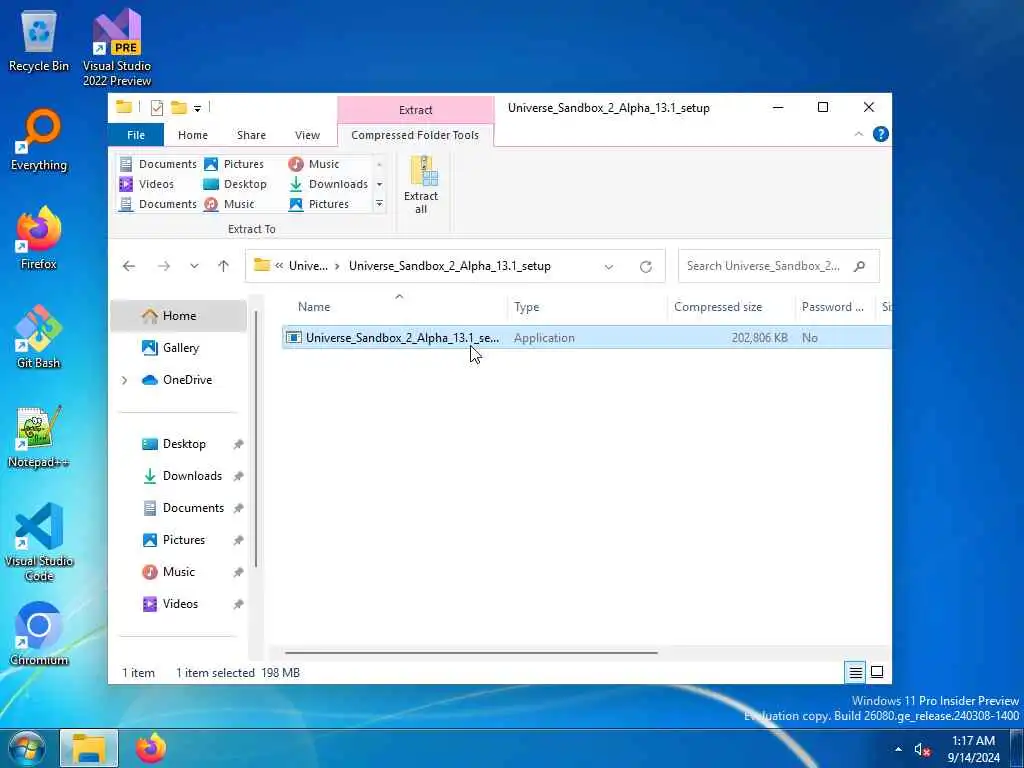This screenshot has height=768, width=1024.
Task: Sort by the Name column header
Action: 394,307
